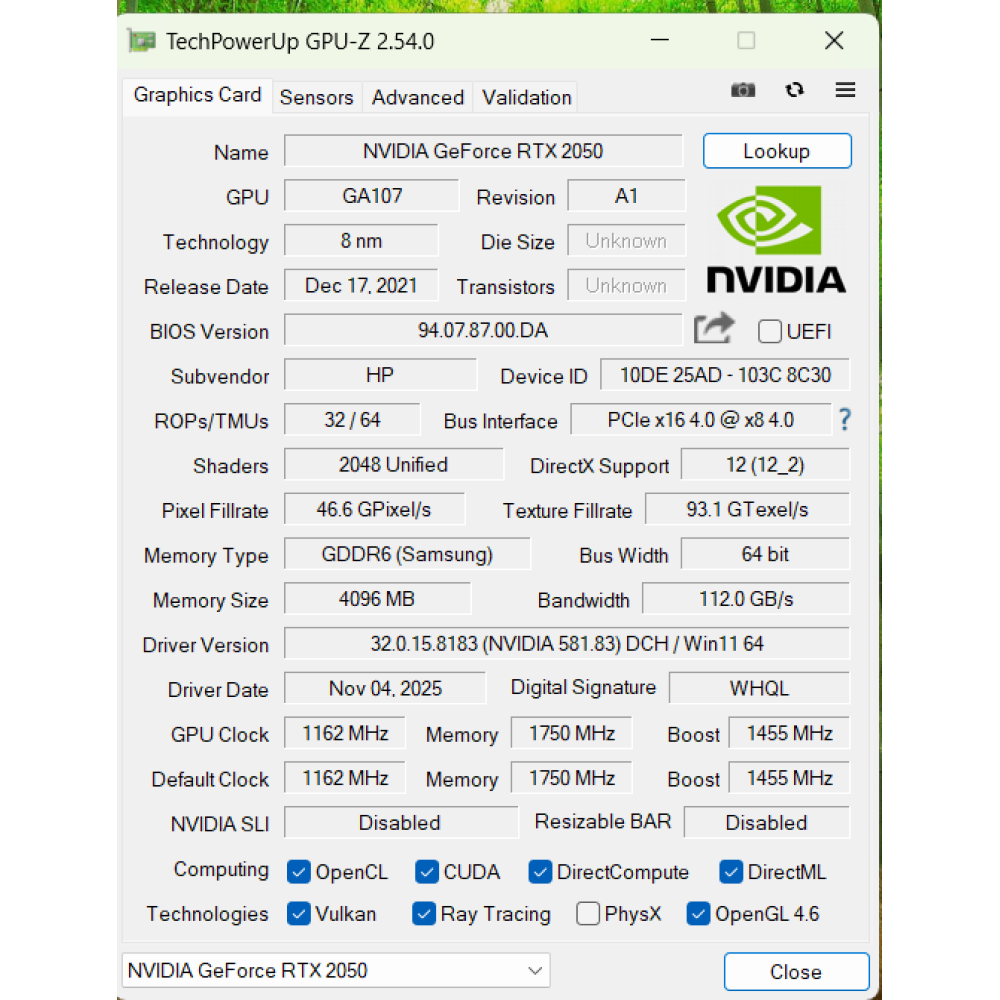
Task: Click the Driver Version 32.0.15.8183 field
Action: click(x=567, y=643)
